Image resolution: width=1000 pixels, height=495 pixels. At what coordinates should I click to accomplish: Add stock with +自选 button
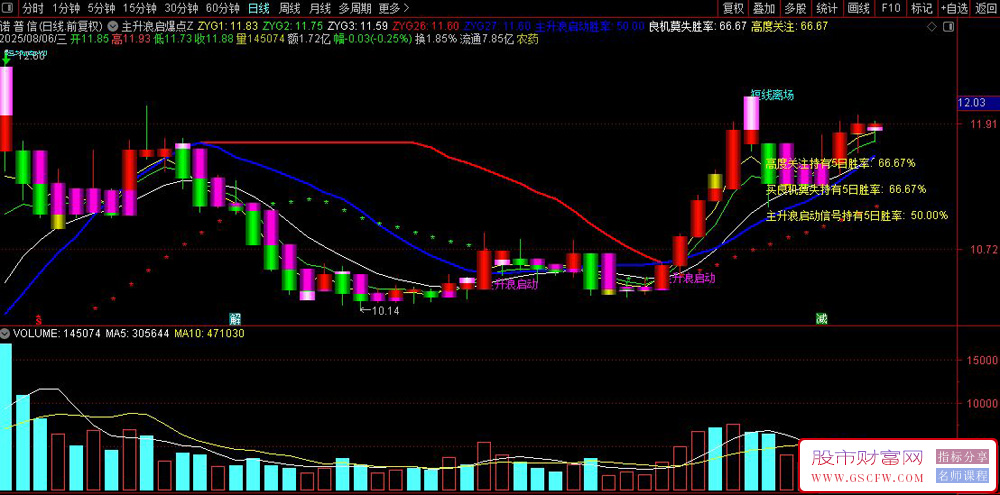click(x=954, y=8)
